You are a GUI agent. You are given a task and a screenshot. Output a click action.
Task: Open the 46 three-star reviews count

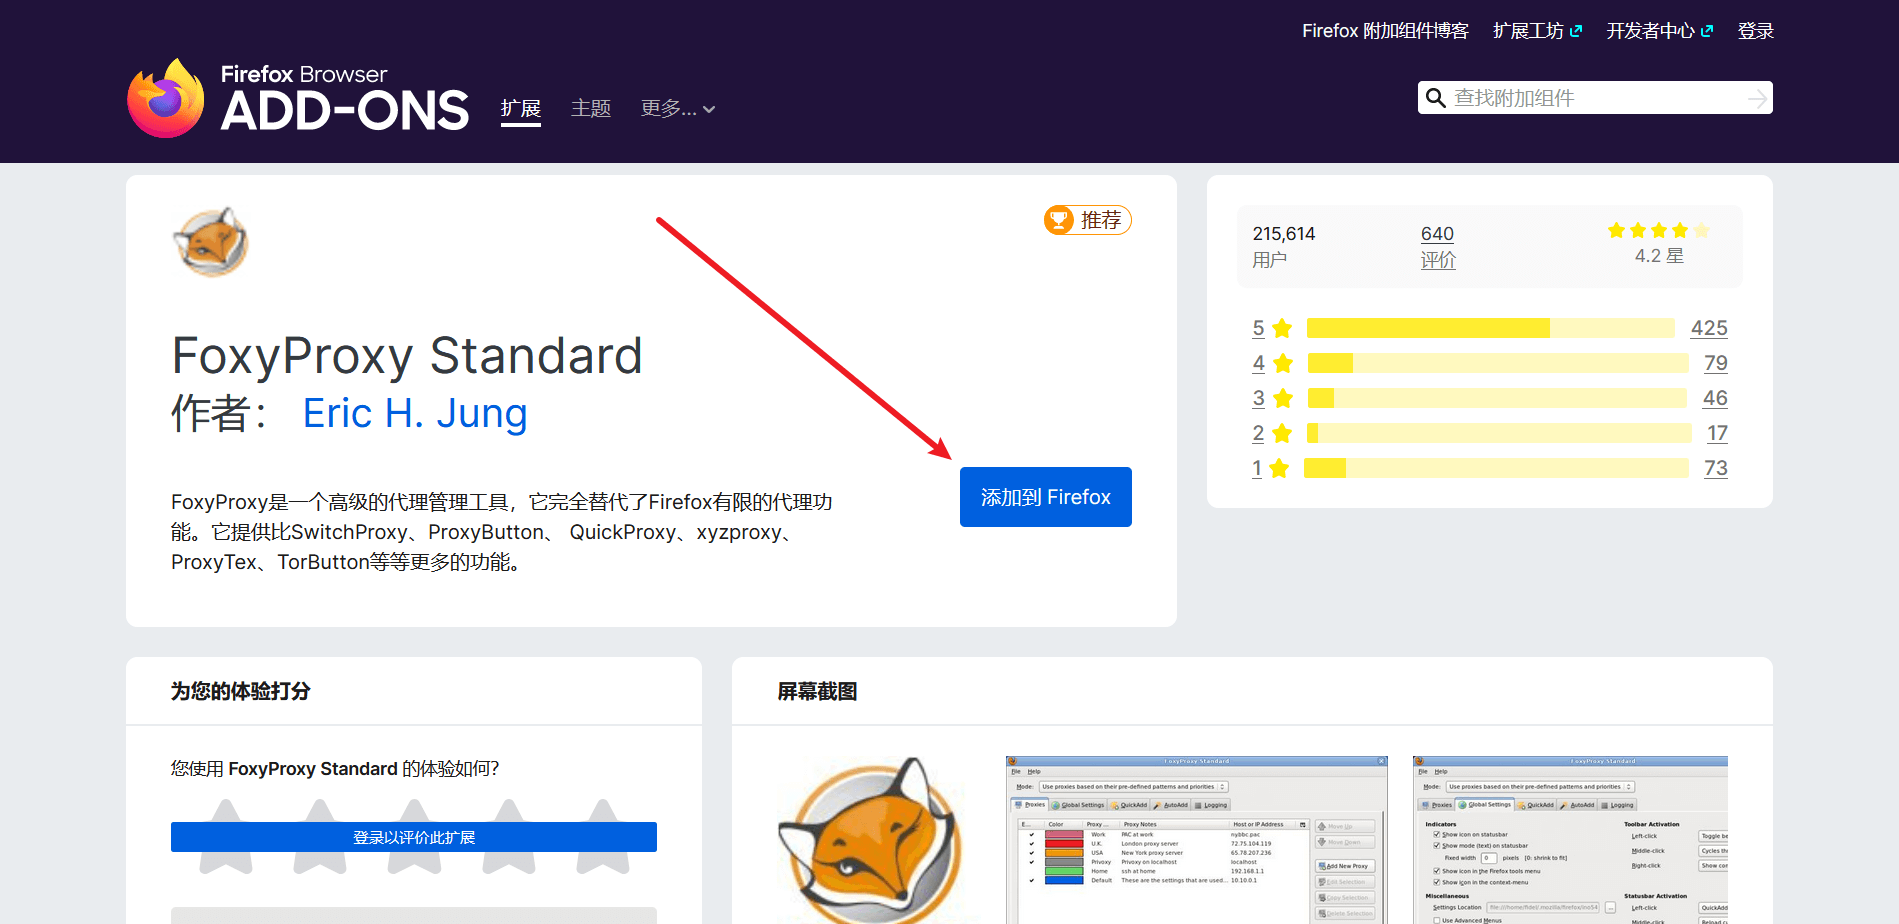click(1716, 398)
